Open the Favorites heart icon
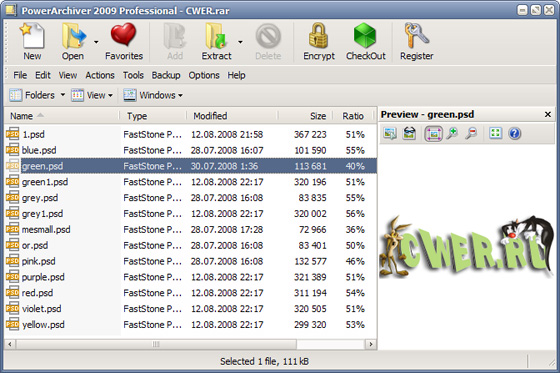Screen dimensions: 560x373 tap(123, 35)
